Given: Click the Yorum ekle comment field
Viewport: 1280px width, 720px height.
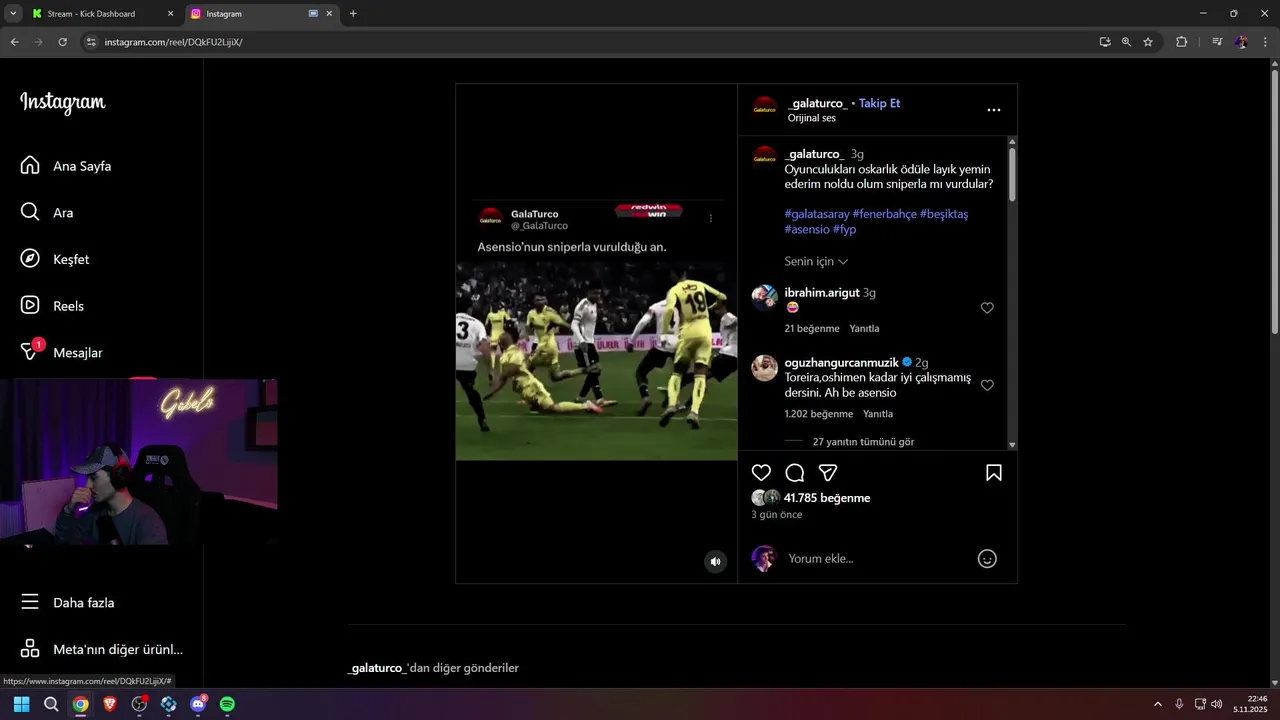Looking at the screenshot, I should click(875, 558).
